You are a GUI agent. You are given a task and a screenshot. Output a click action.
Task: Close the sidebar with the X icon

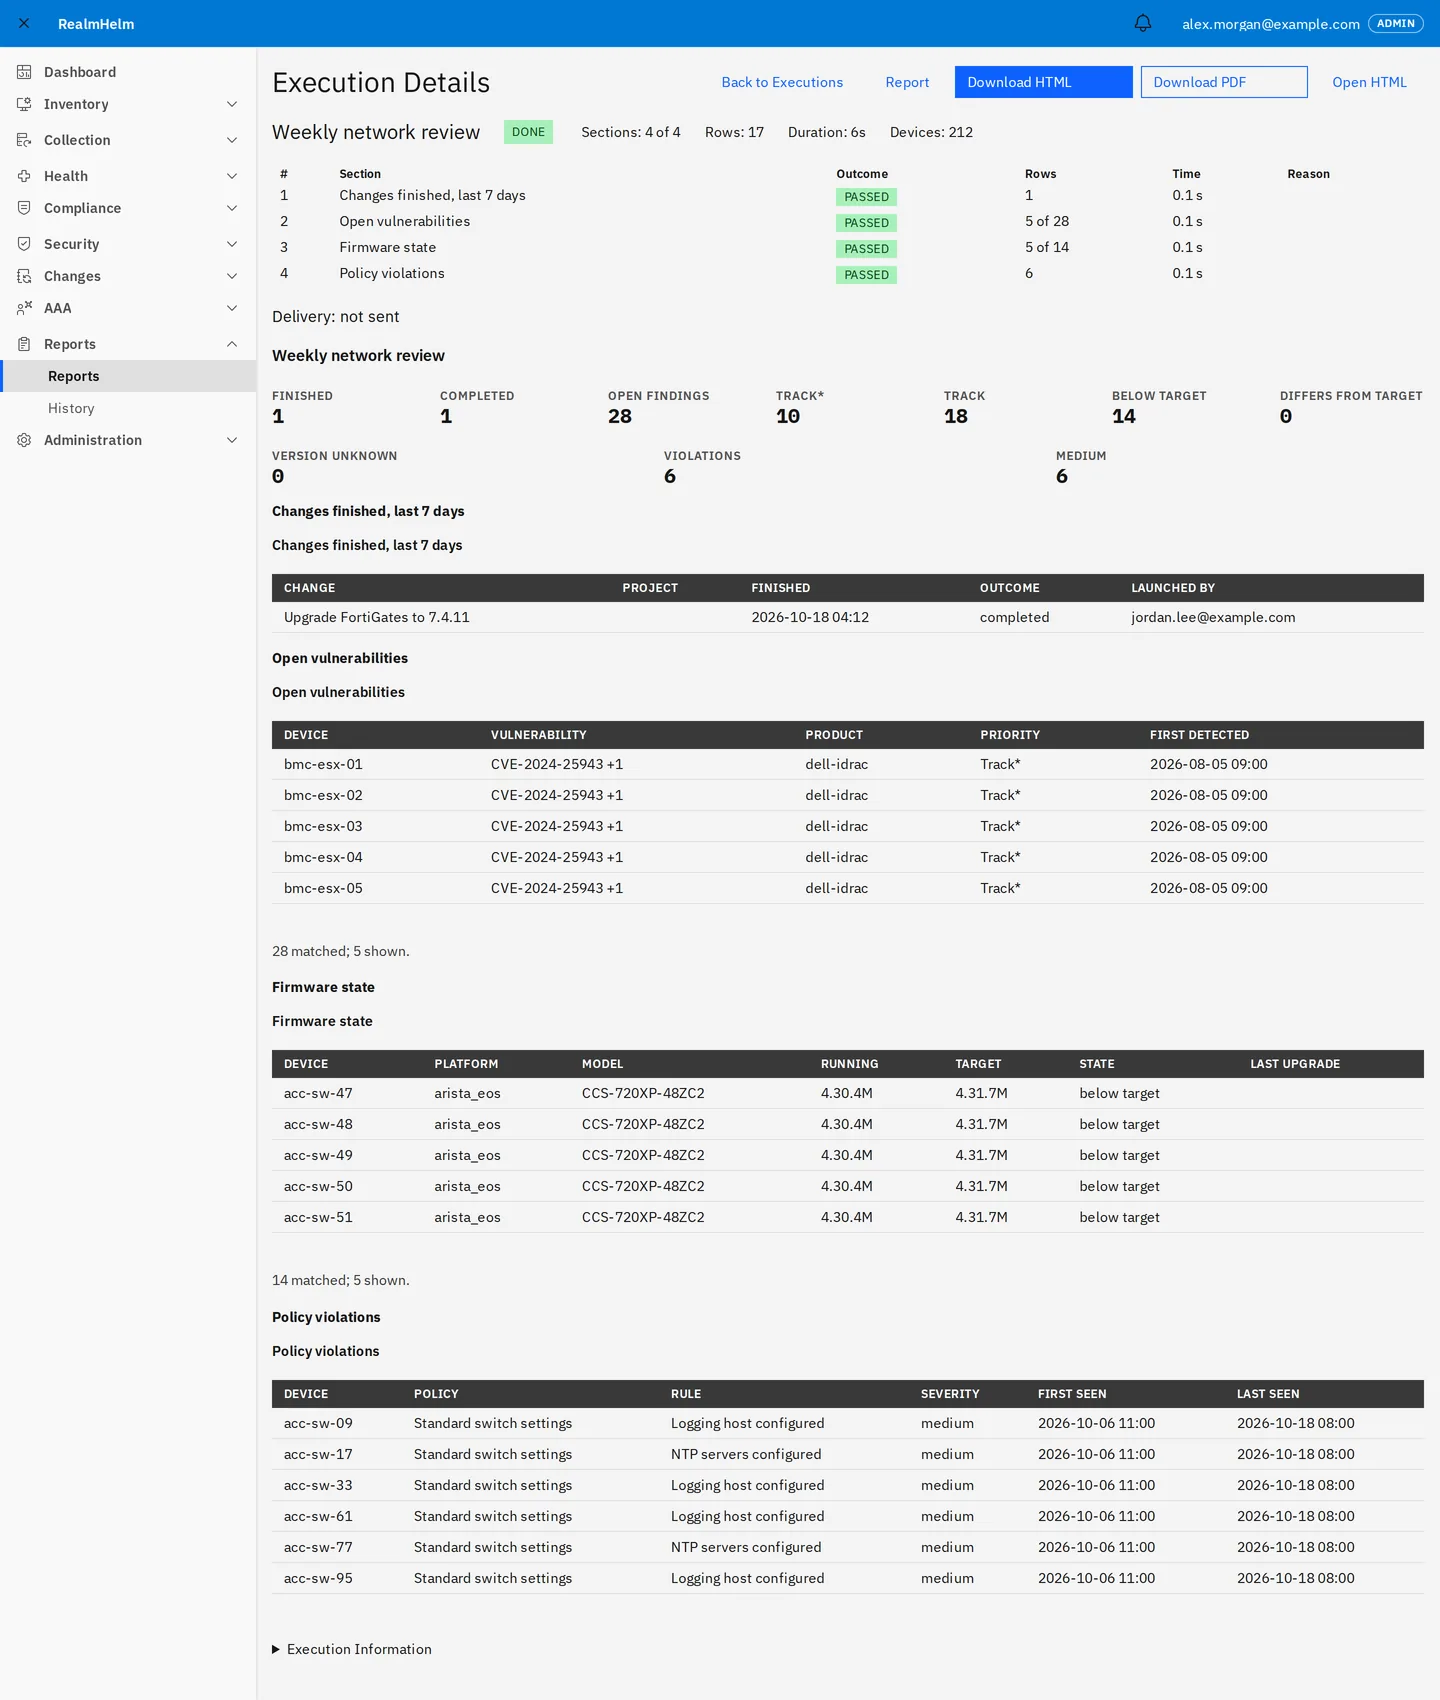(24, 23)
